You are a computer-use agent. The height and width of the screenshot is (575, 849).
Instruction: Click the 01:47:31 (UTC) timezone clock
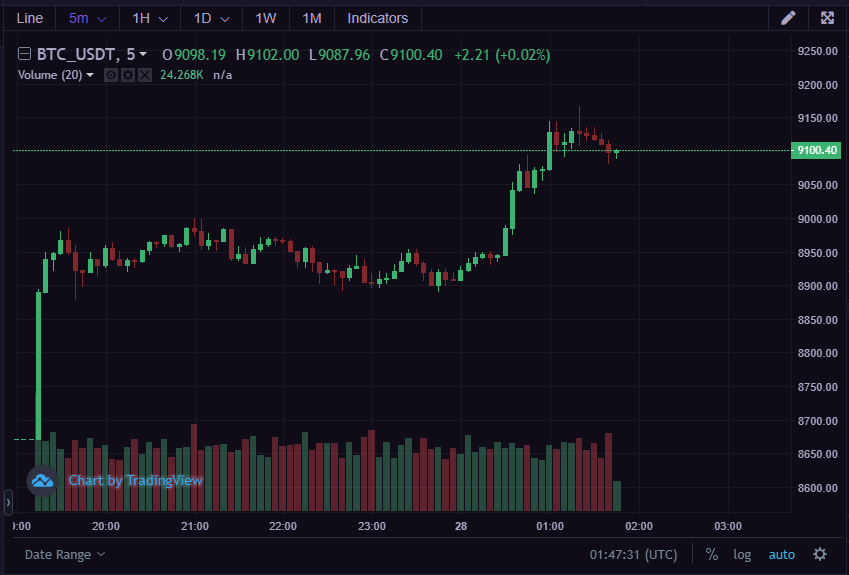tap(634, 554)
